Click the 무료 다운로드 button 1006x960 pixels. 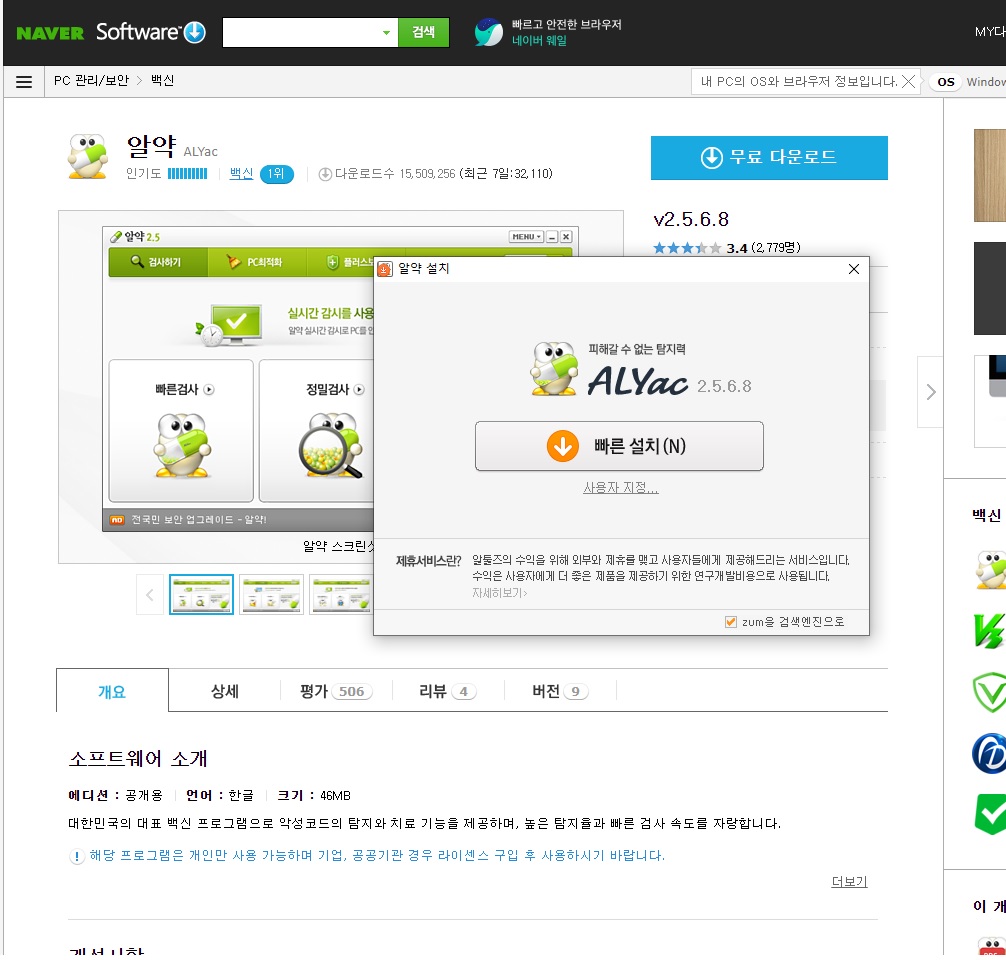769,157
